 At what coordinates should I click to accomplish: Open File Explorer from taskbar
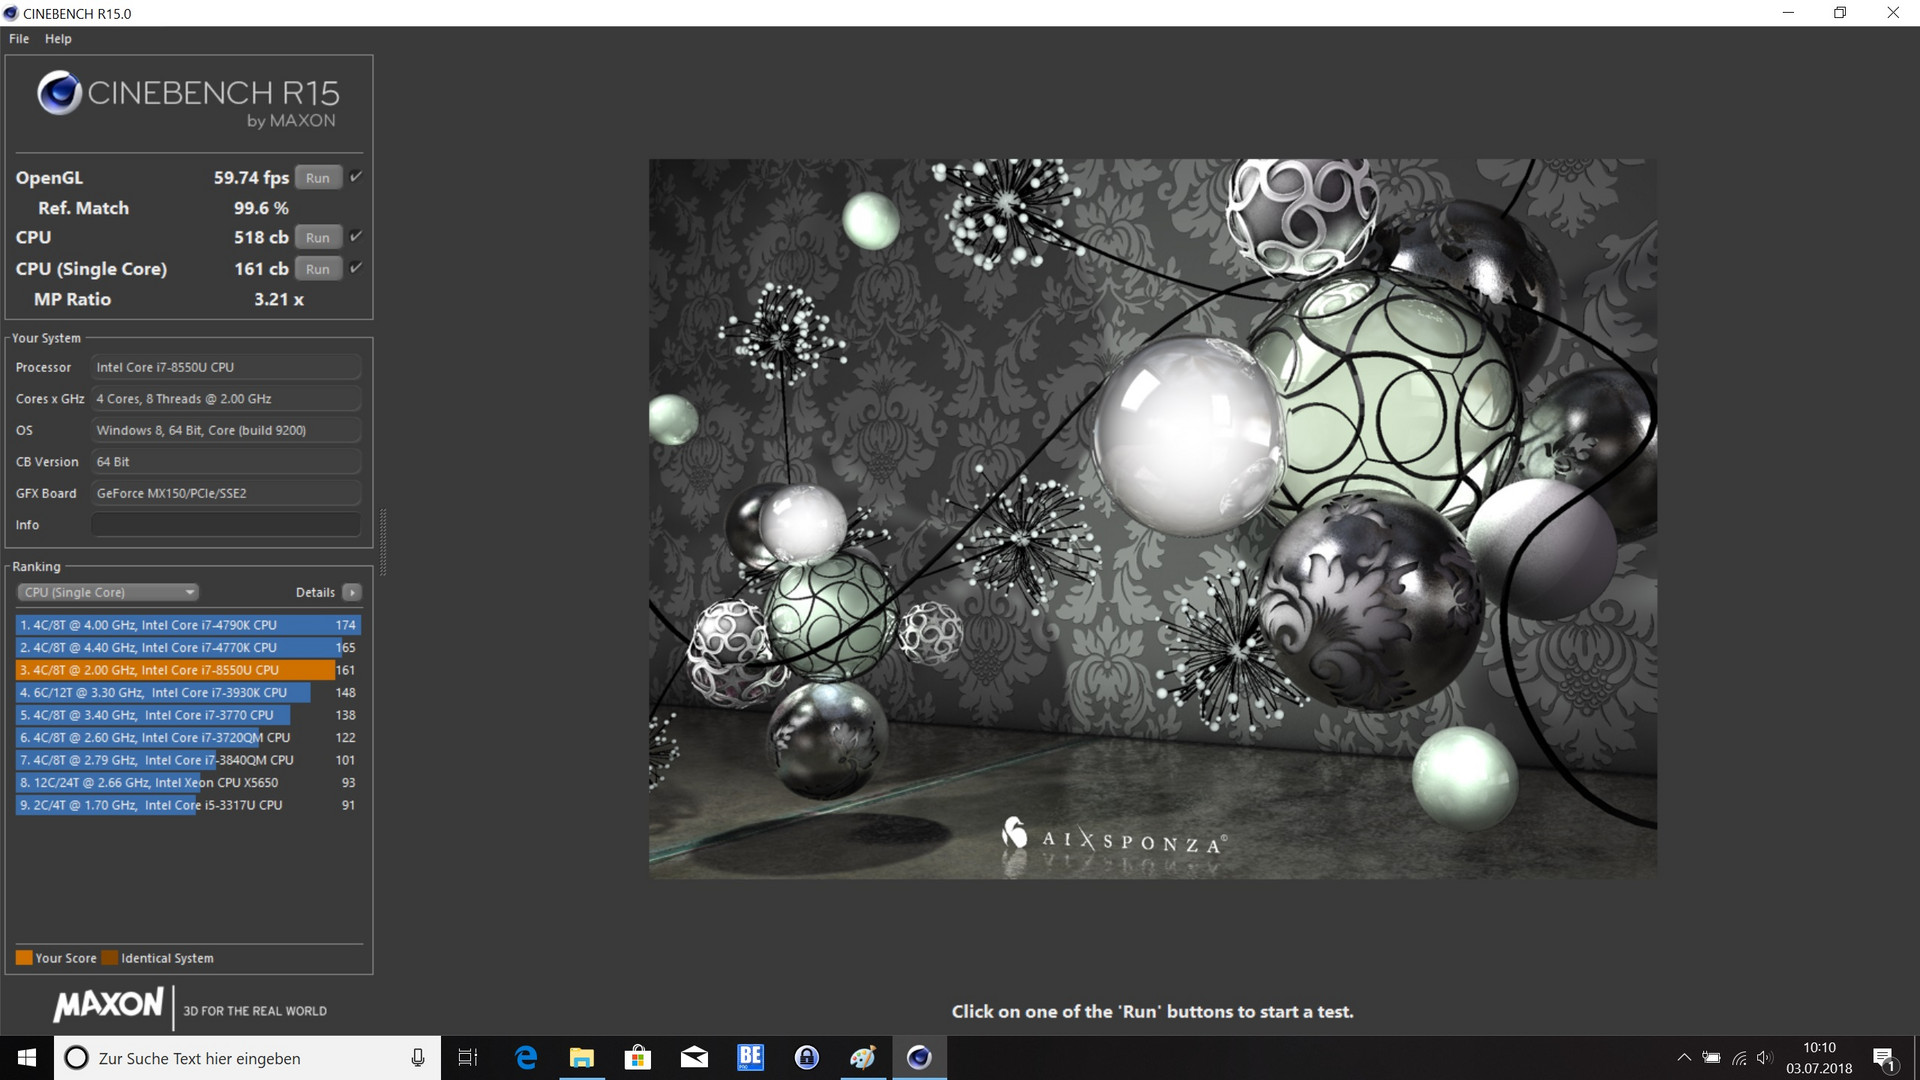[x=582, y=1057]
